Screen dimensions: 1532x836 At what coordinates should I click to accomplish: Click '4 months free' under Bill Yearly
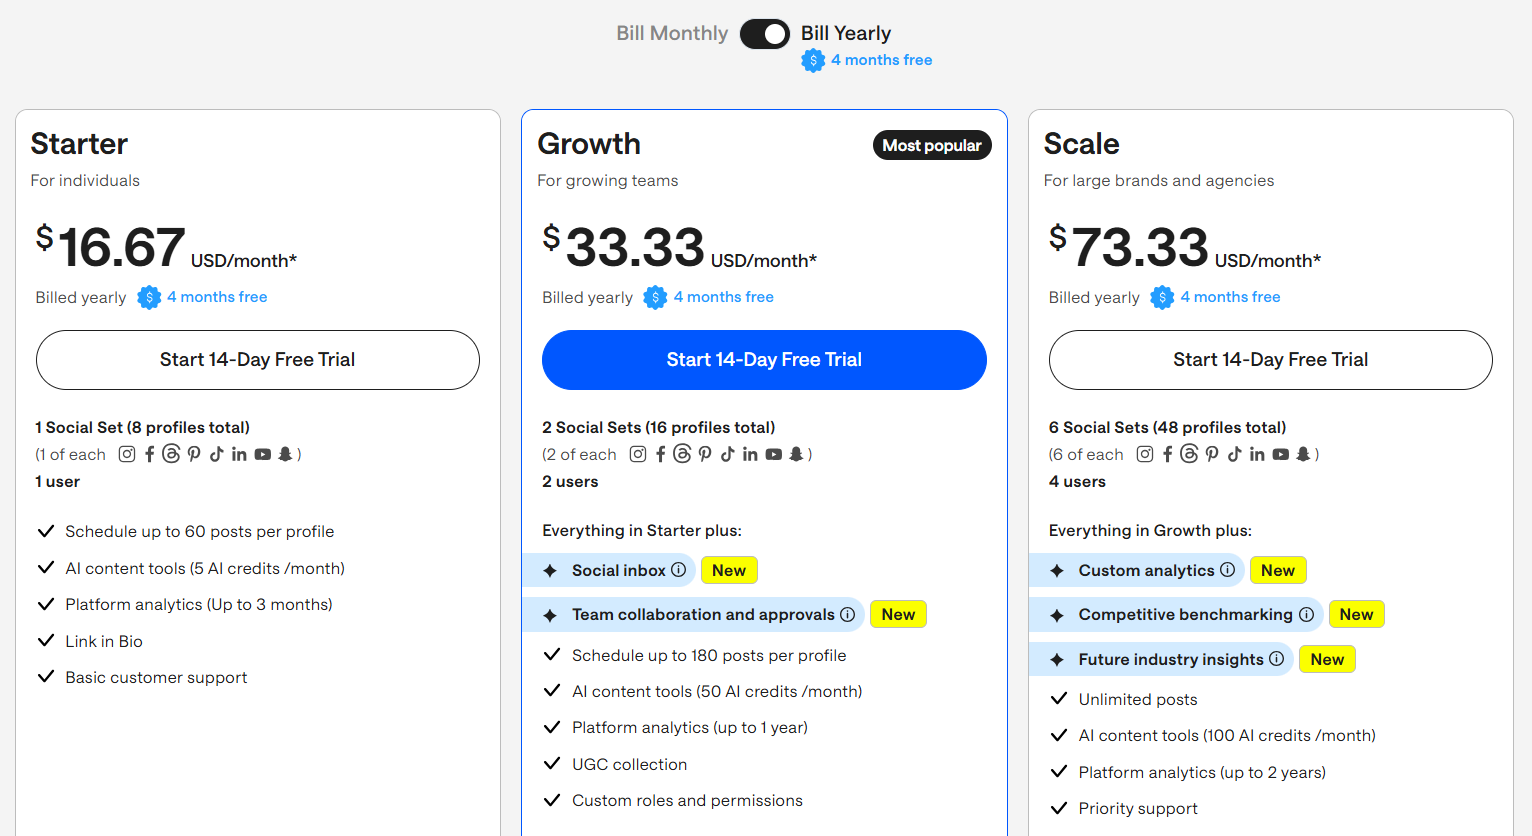click(x=881, y=60)
